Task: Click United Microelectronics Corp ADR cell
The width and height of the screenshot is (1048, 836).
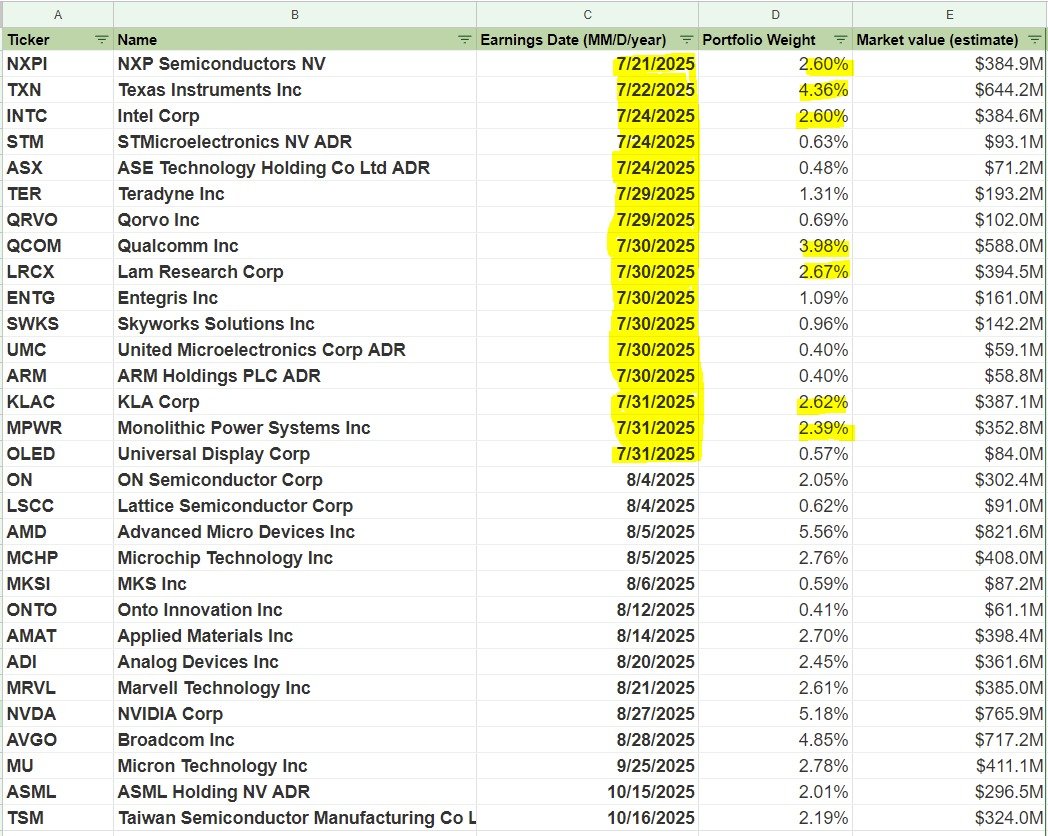Action: coord(295,351)
